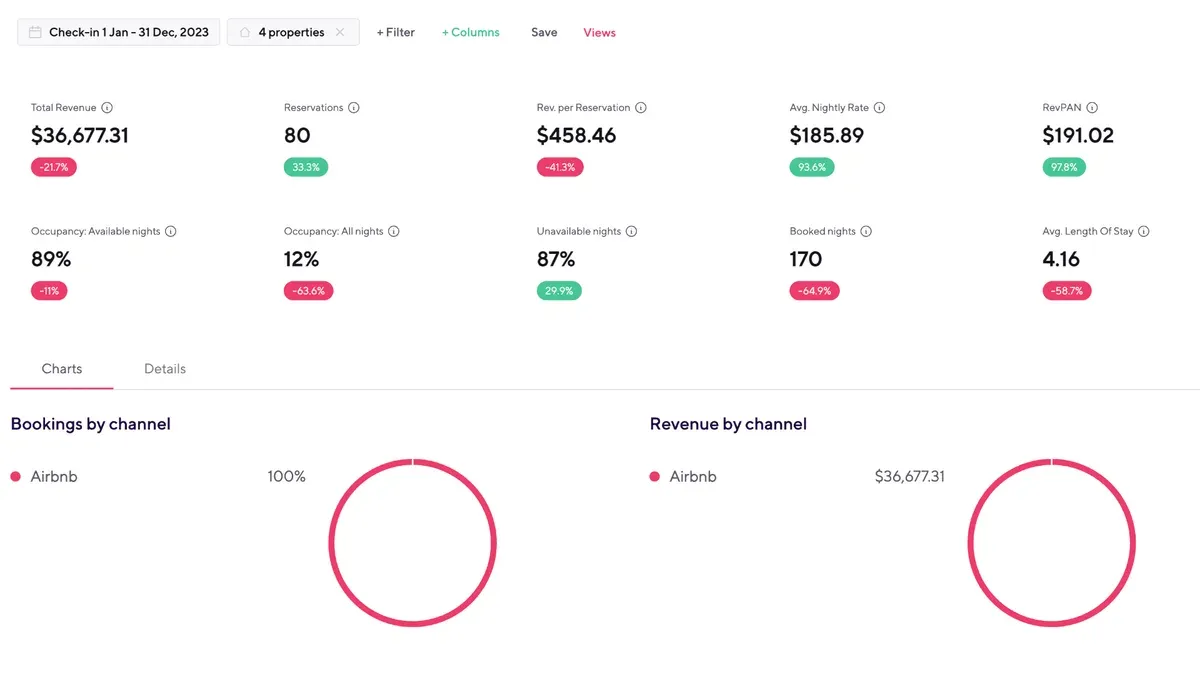Click the info icon next to Reservations
The width and height of the screenshot is (1200, 685).
click(354, 108)
